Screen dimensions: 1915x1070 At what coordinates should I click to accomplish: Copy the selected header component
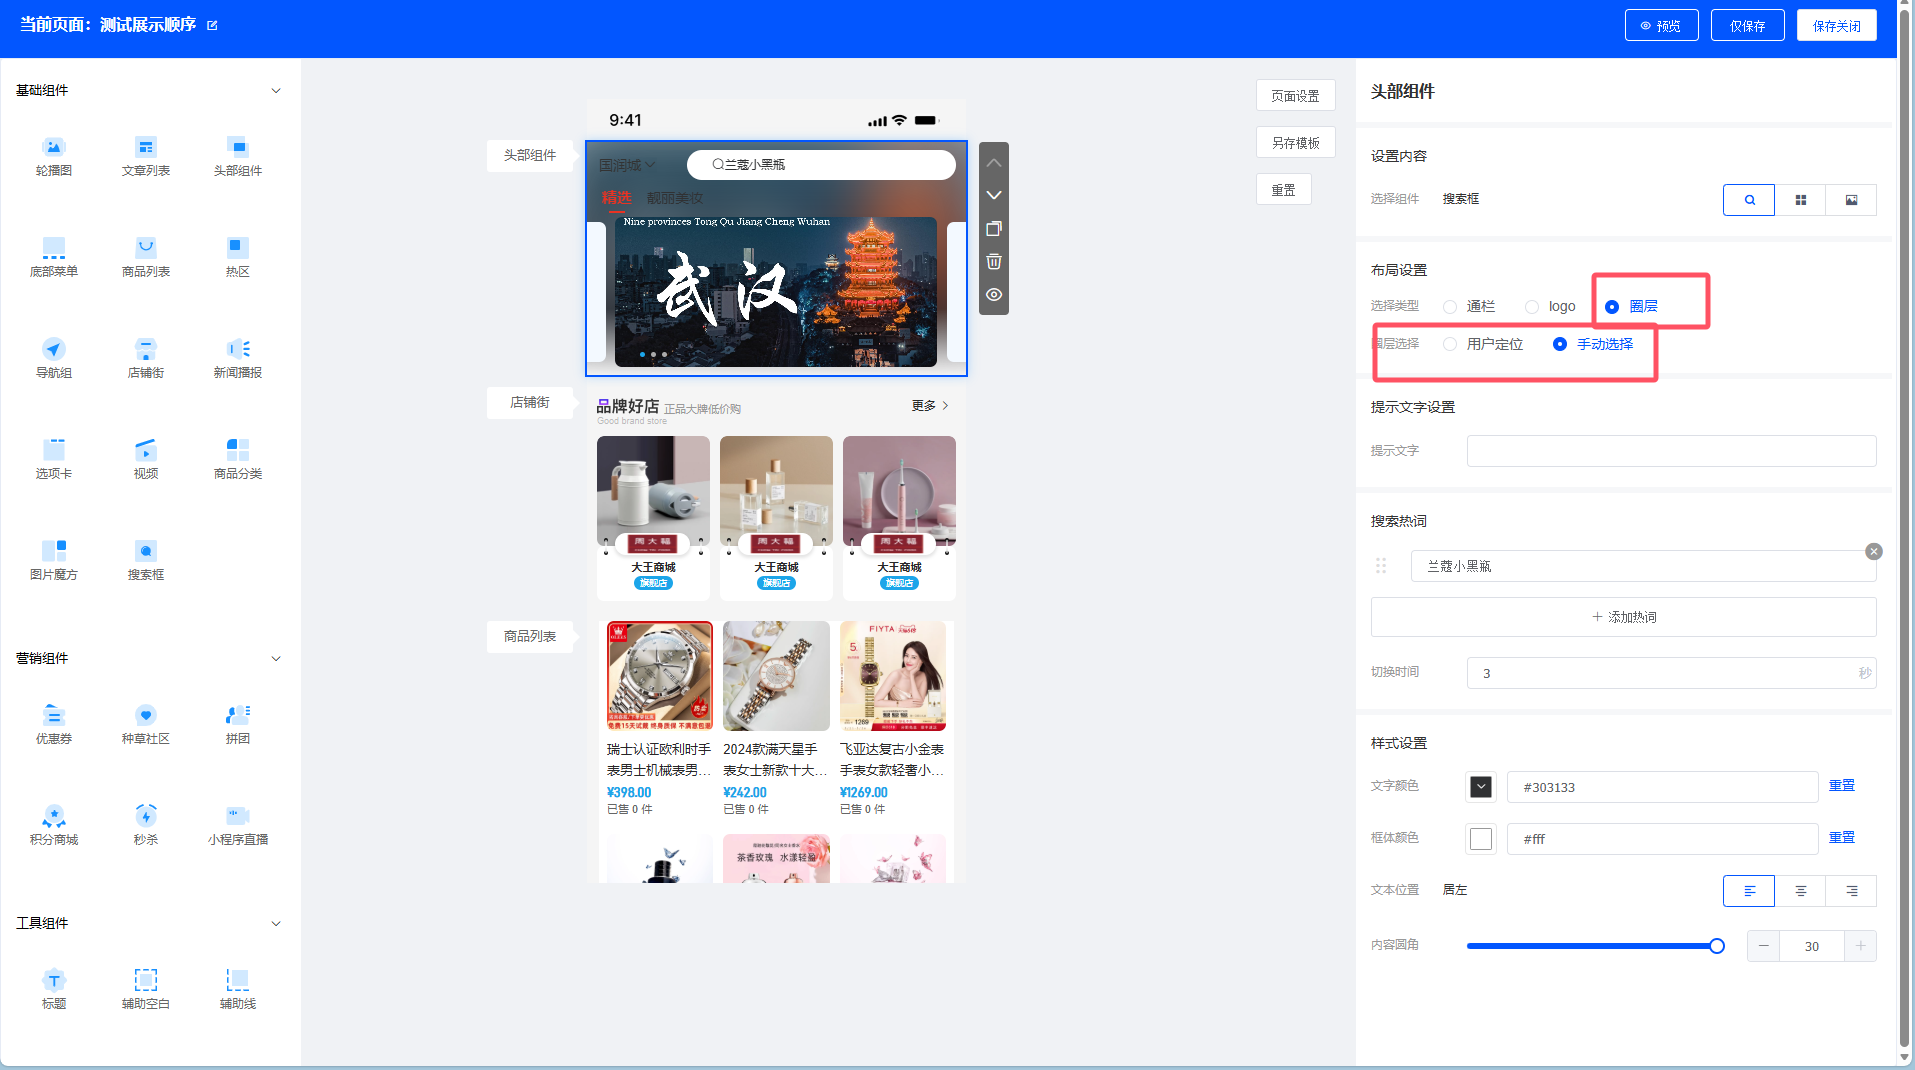click(993, 229)
